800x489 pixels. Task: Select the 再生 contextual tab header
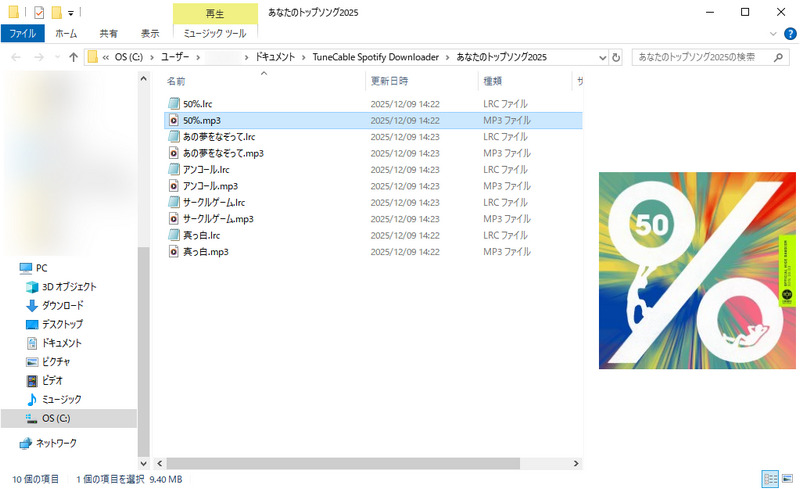[215, 14]
